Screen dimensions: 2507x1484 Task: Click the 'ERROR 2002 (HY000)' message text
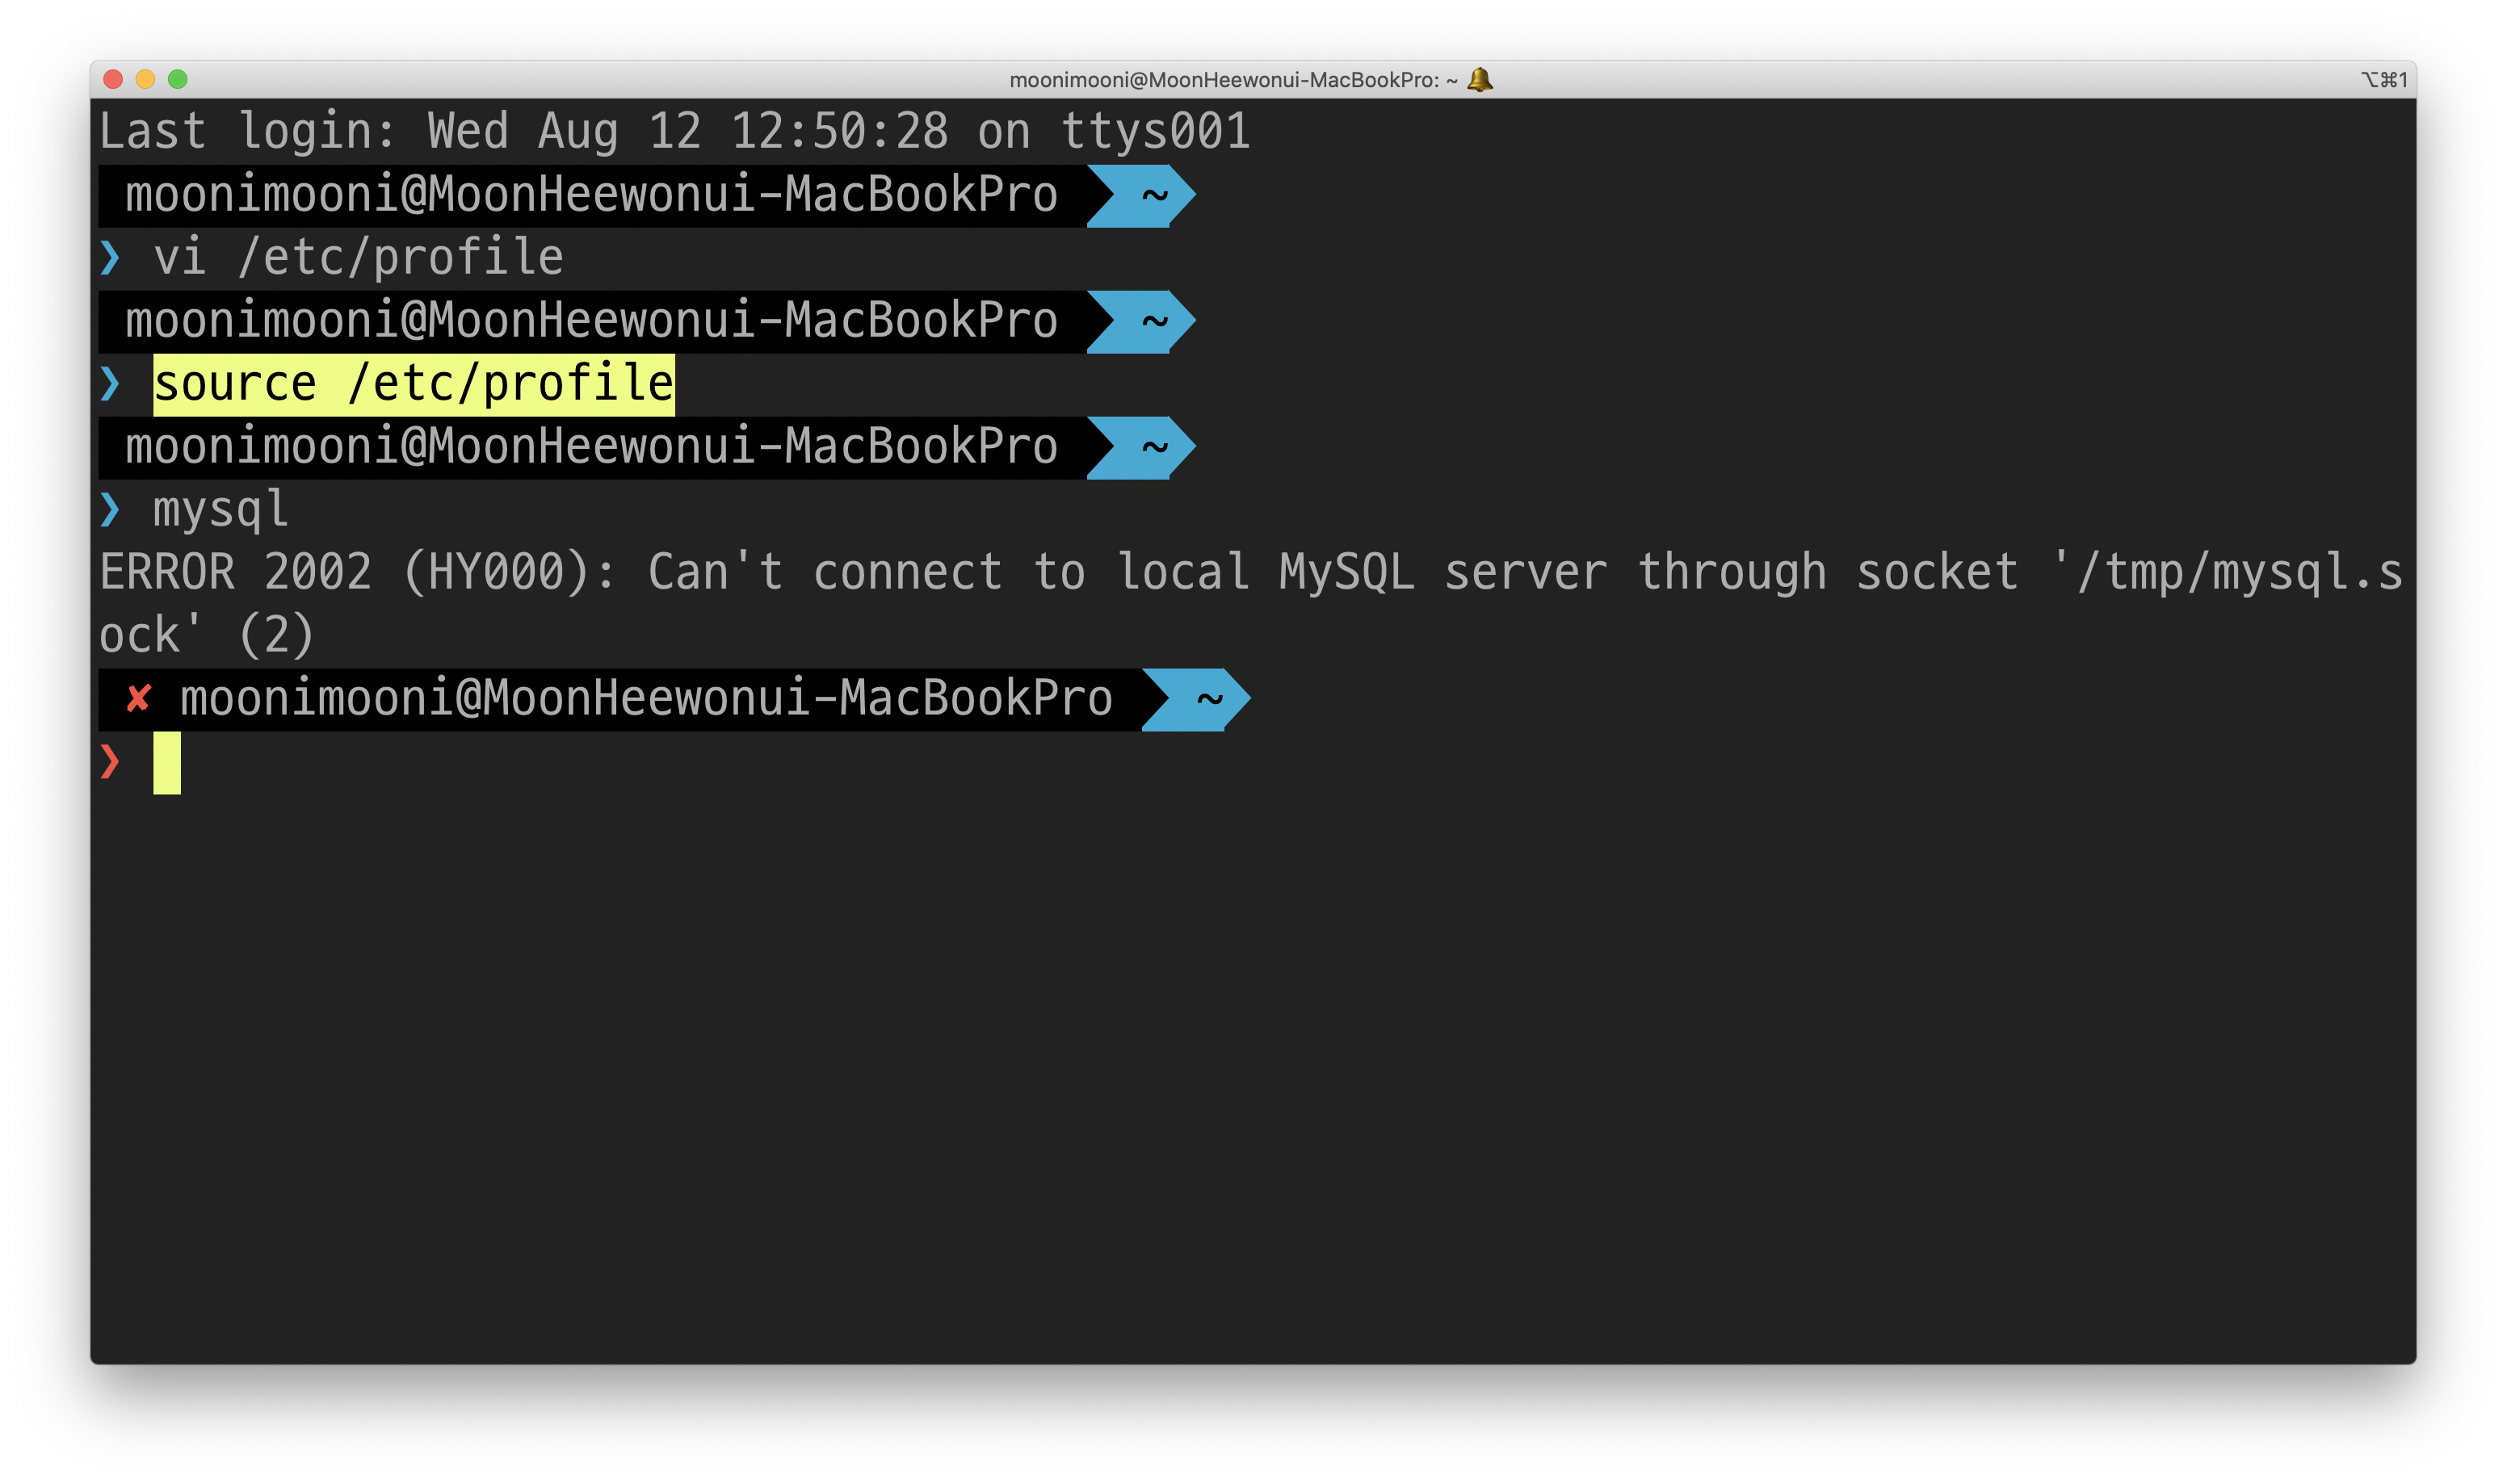click(x=345, y=573)
